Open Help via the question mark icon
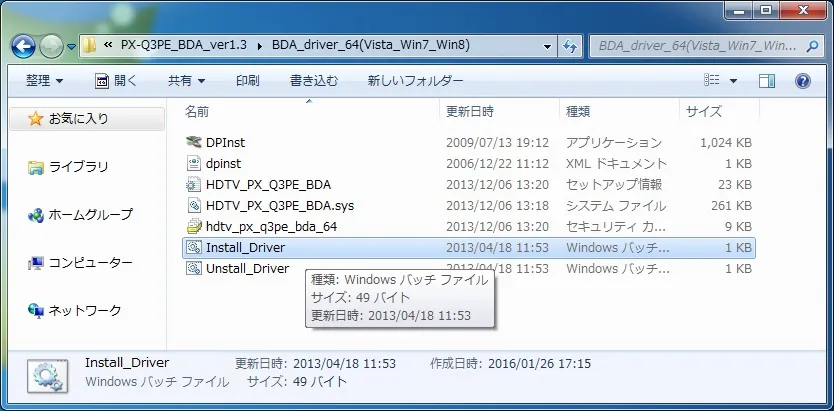The height and width of the screenshot is (411, 834). tap(802, 81)
